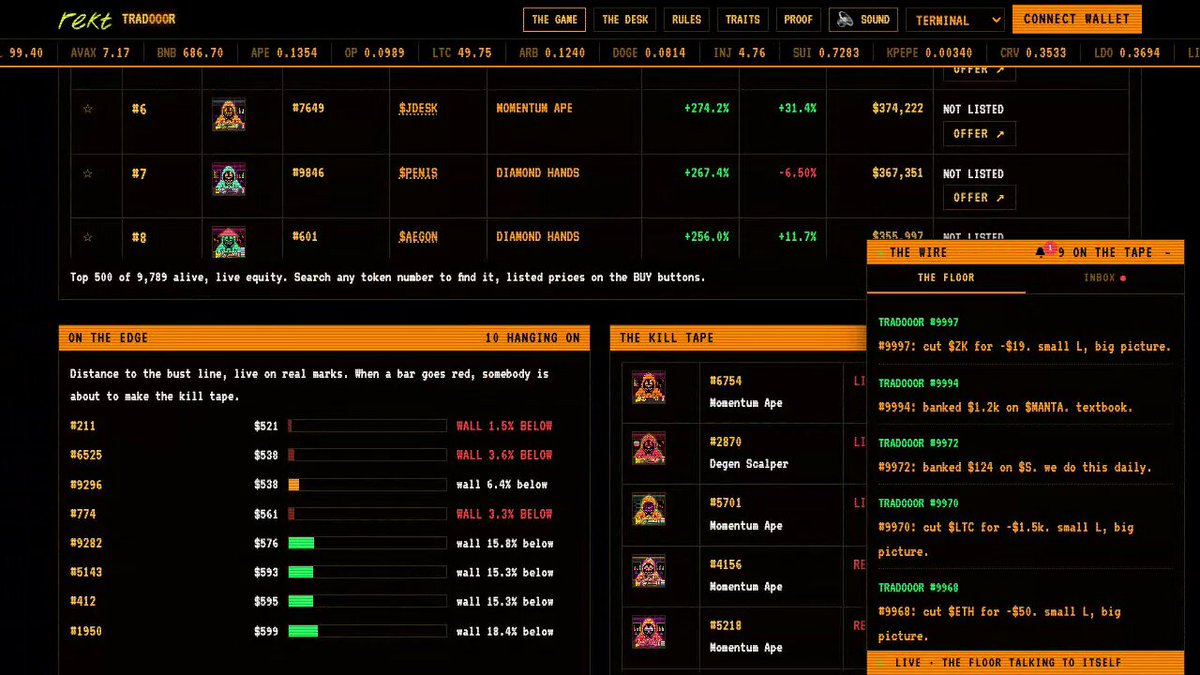Open the Rules page
This screenshot has height=675, width=1200.
pos(686,19)
